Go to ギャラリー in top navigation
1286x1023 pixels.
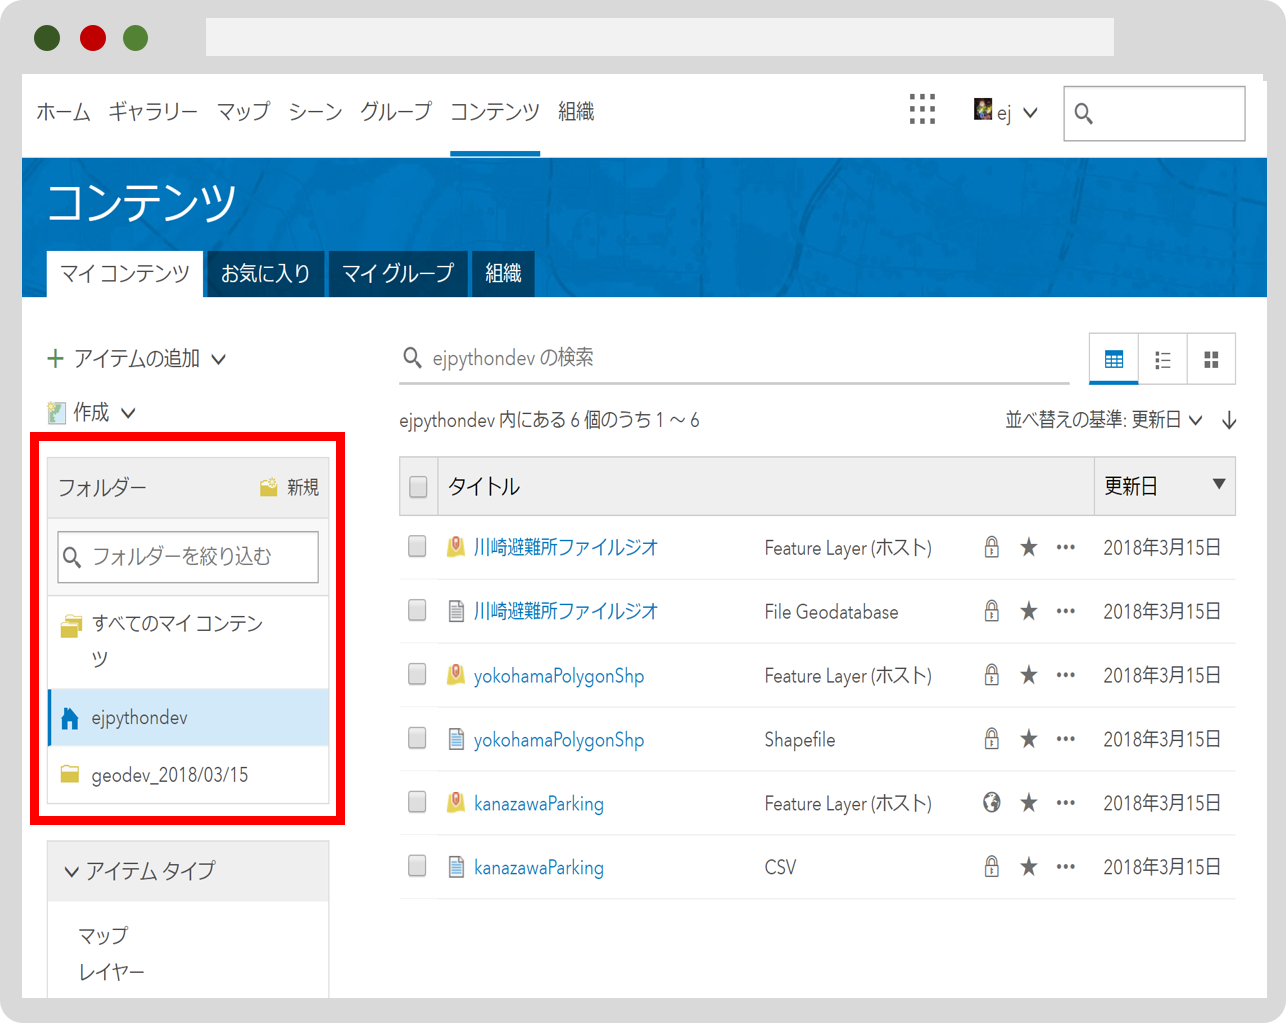[153, 111]
